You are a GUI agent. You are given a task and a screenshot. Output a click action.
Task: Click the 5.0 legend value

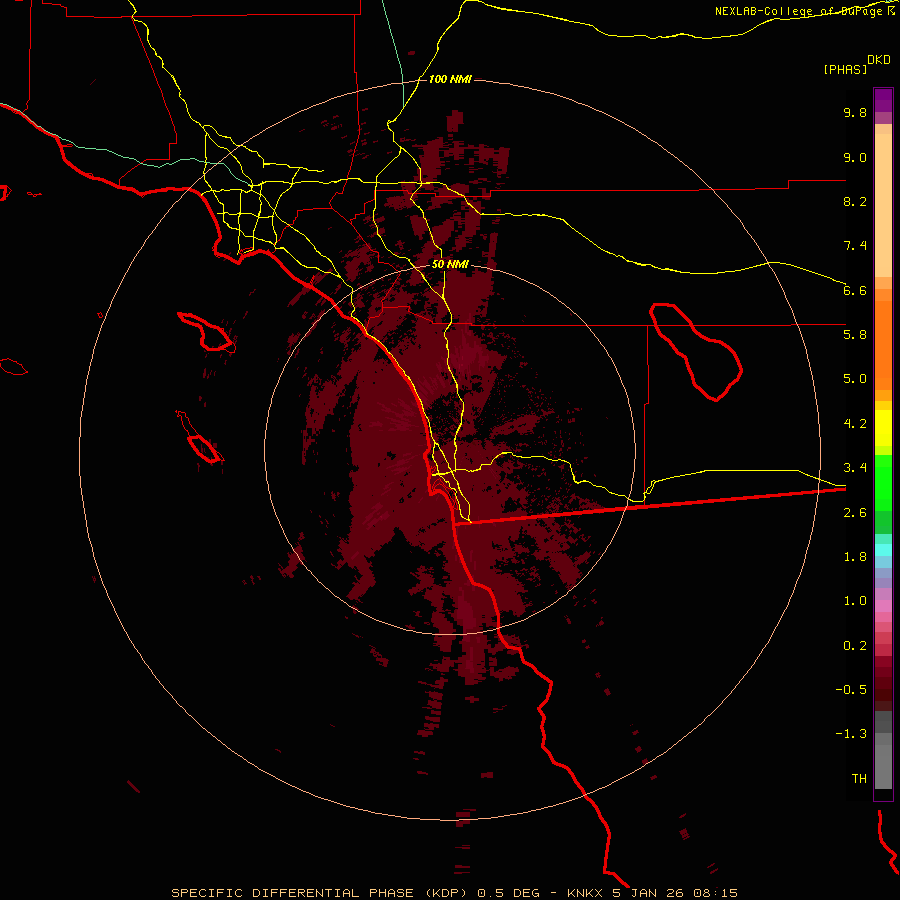855,379
